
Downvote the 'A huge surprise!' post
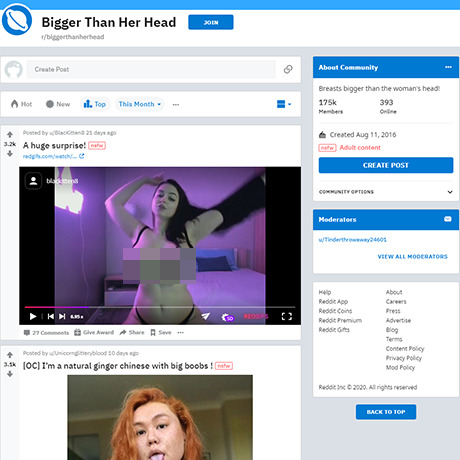(10, 153)
